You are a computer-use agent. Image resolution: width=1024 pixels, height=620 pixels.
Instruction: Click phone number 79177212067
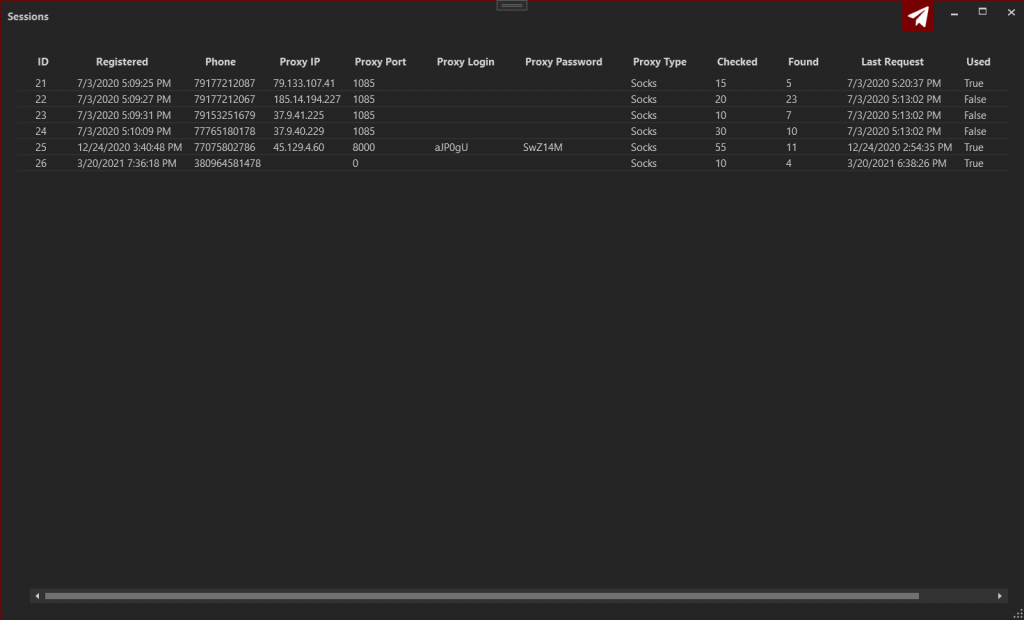pyautogui.click(x=225, y=99)
